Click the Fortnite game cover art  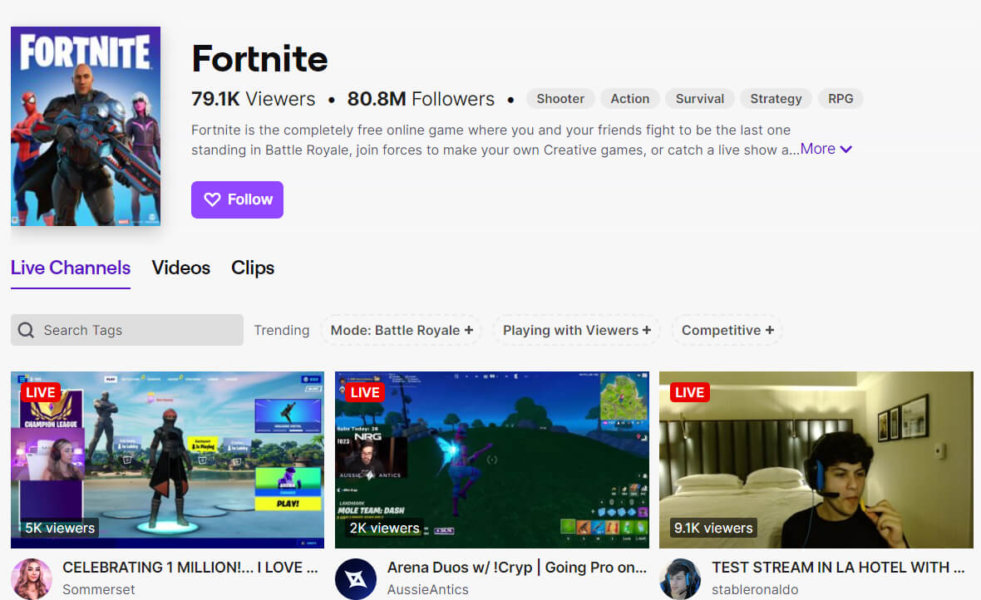[x=85, y=126]
